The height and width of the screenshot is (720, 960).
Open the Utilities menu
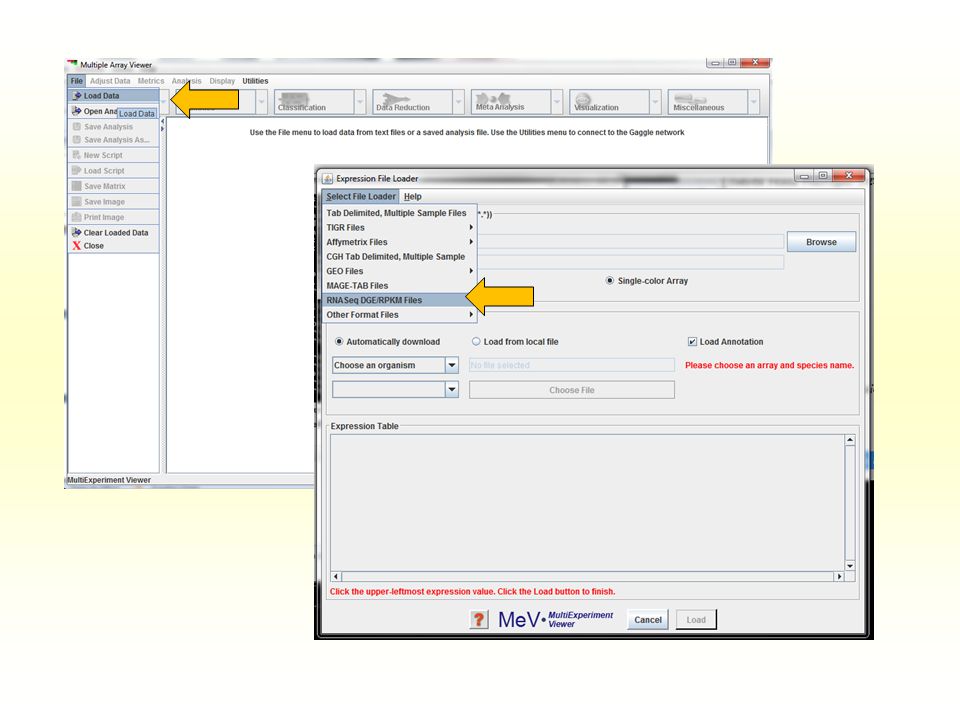tap(255, 81)
